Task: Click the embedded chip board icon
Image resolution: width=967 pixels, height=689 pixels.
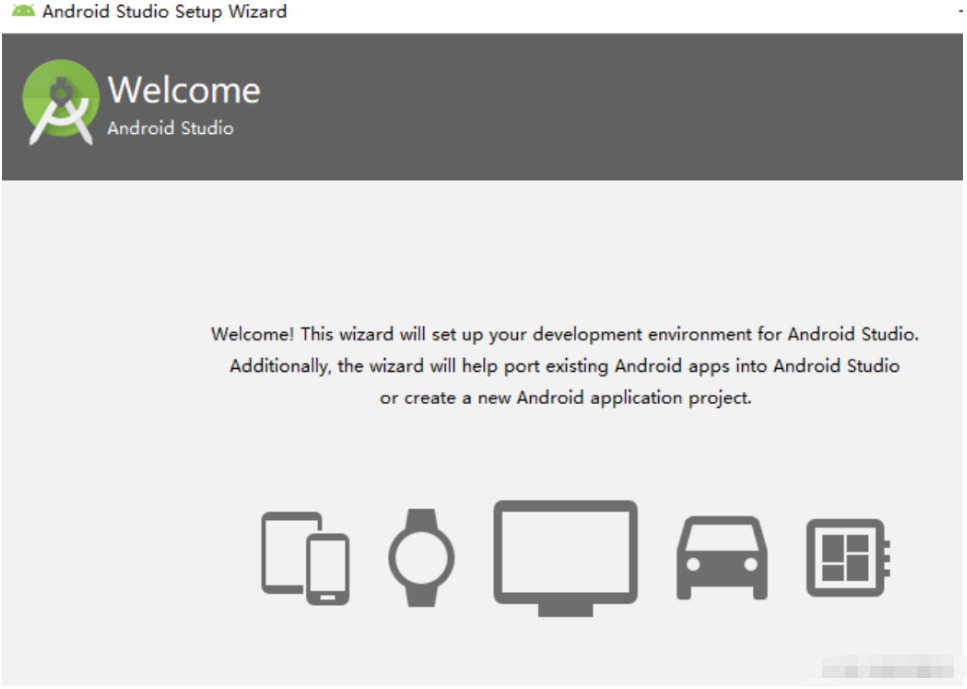Action: click(846, 557)
